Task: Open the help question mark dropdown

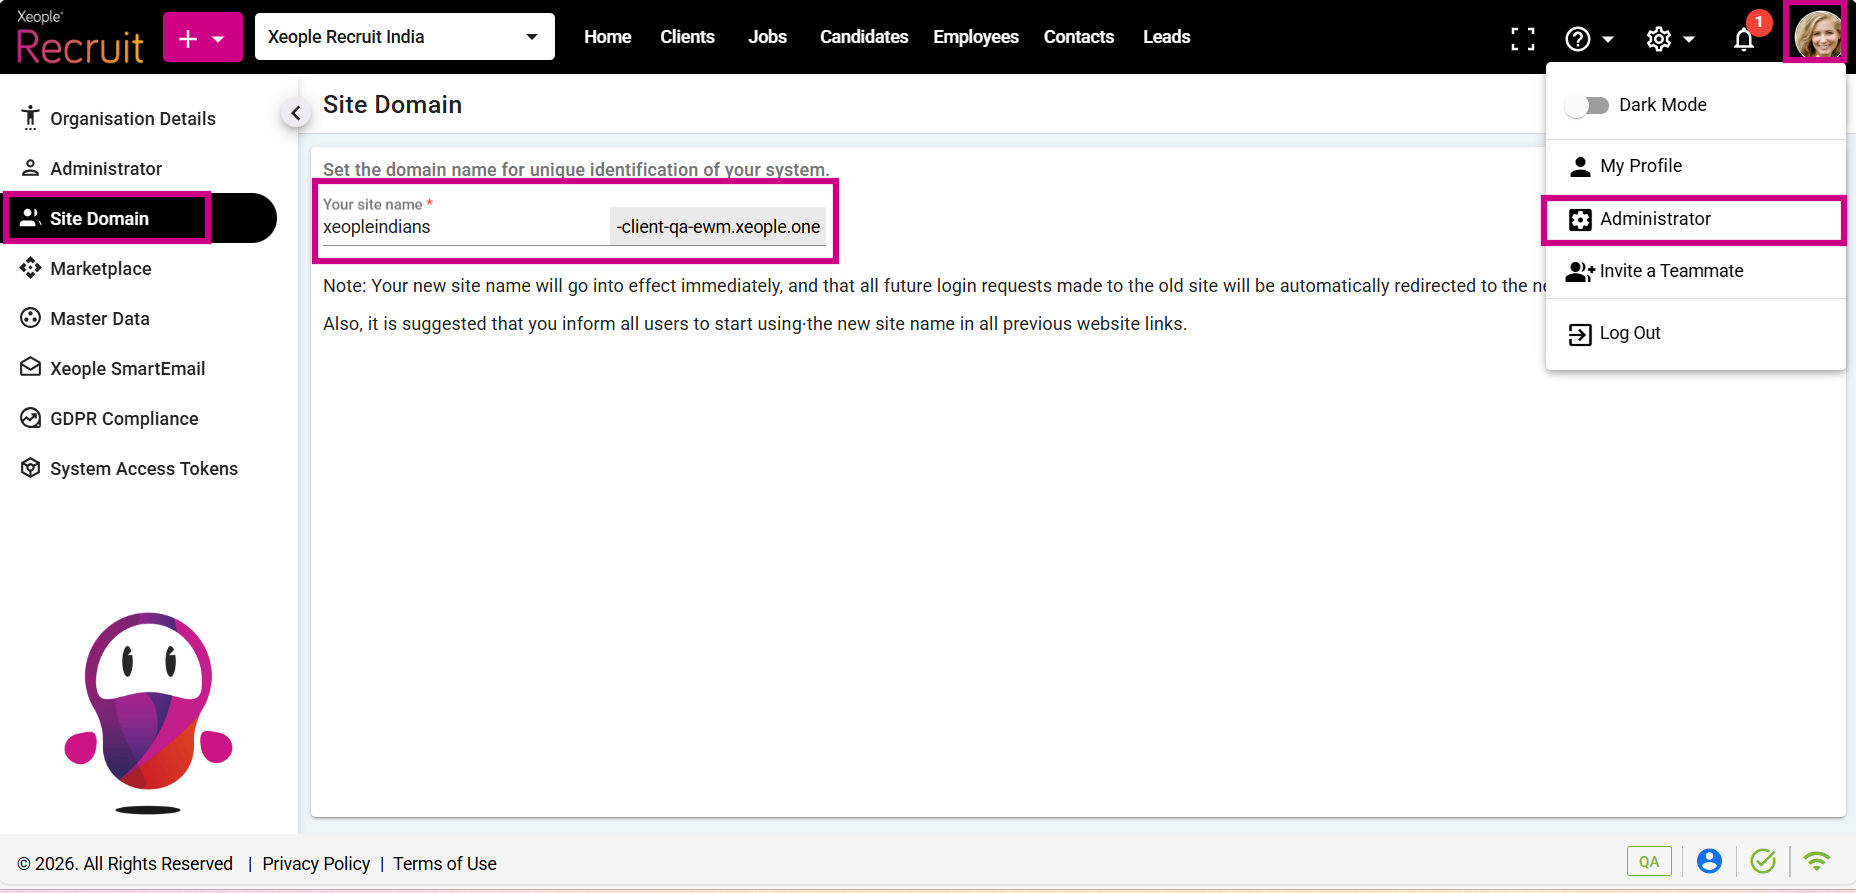Action: (x=1588, y=39)
